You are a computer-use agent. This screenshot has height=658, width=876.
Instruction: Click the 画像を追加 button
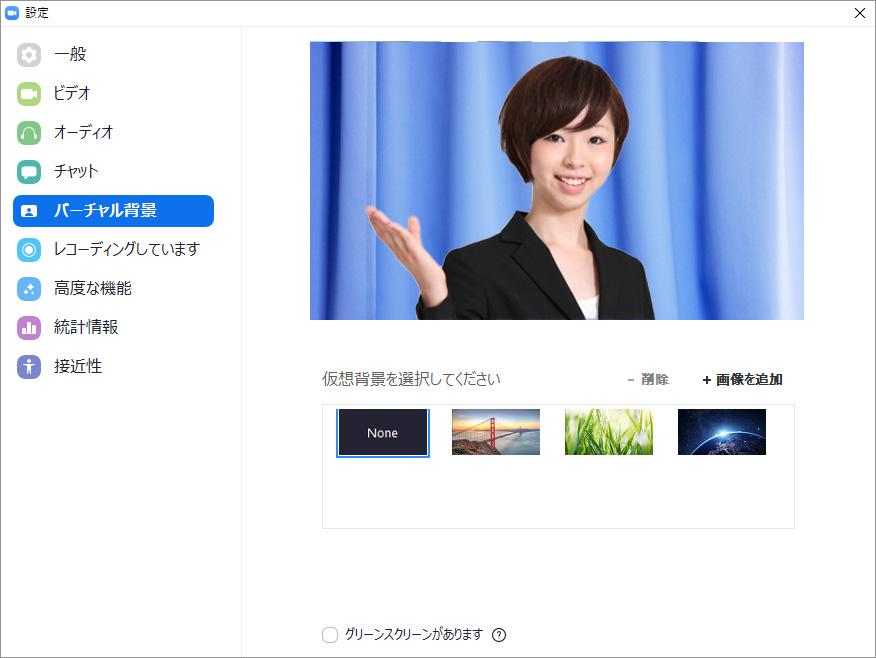[742, 380]
